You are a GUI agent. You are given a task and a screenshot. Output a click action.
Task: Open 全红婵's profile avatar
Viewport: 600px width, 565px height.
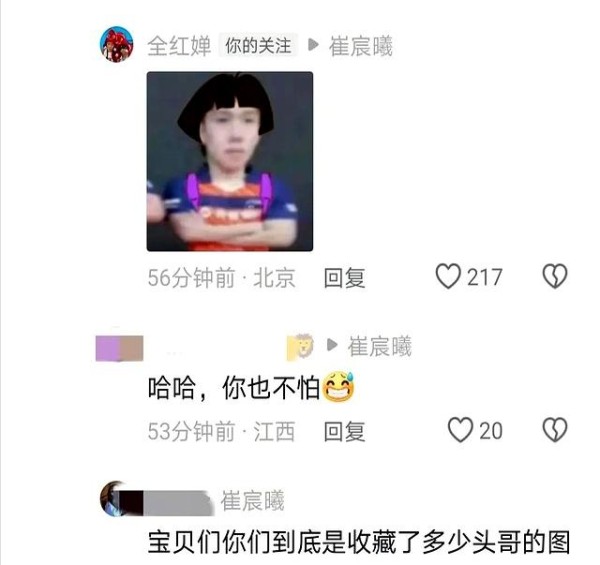coord(117,44)
